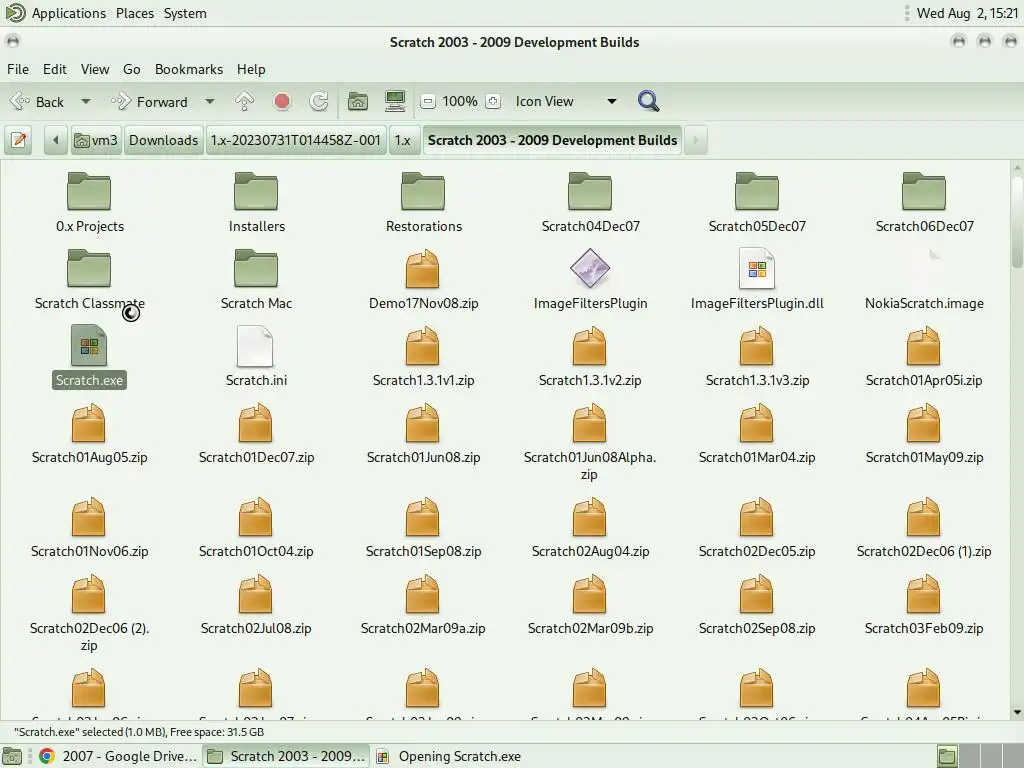Open Back history dropdown arrow
Screen dimensions: 1024x768
tap(86, 101)
